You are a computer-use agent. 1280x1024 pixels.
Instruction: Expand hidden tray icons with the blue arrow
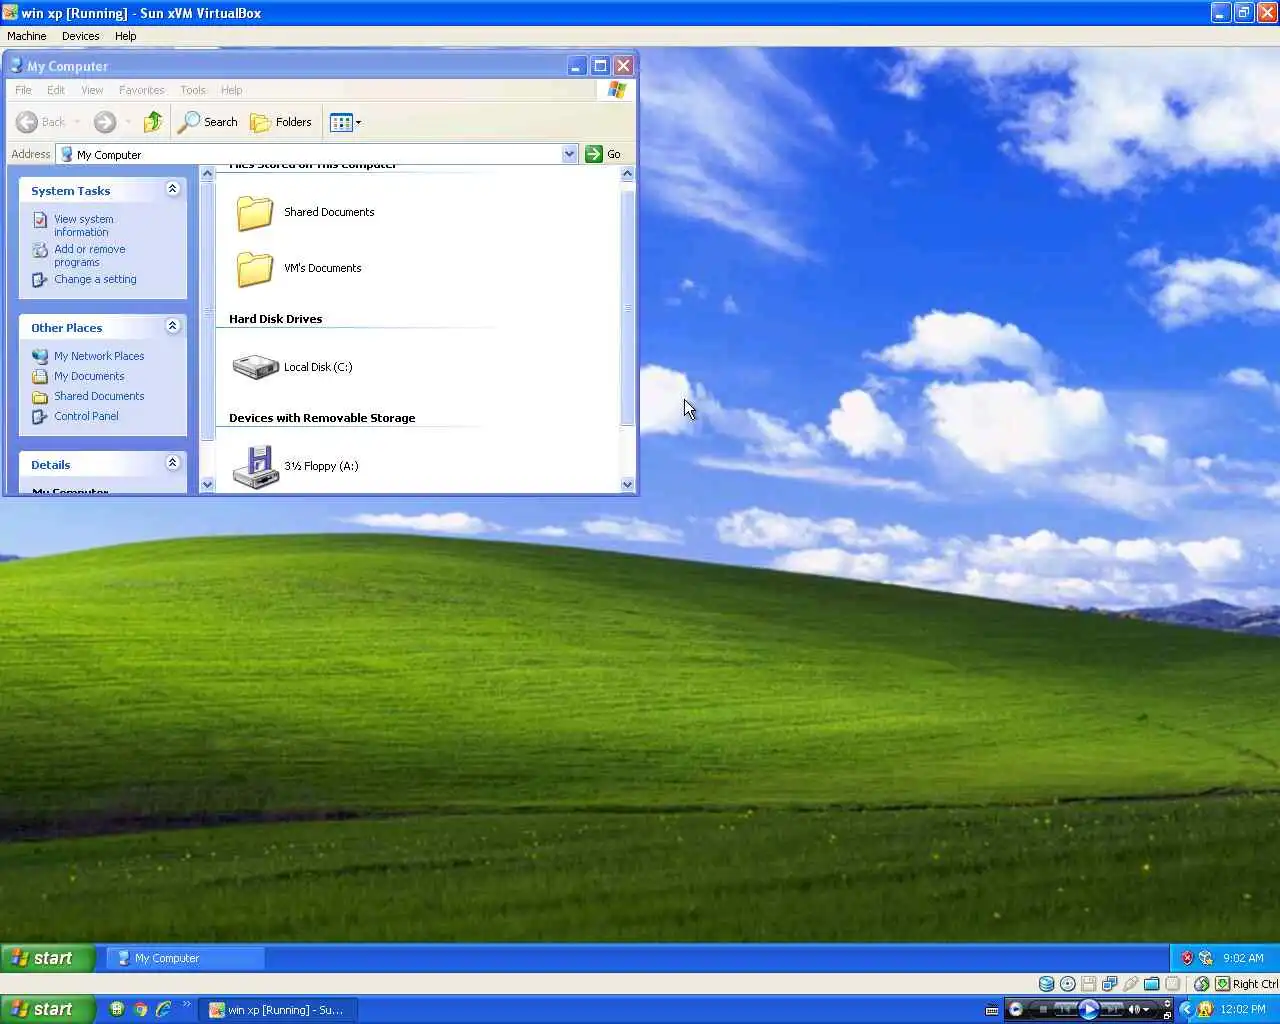point(1187,1009)
